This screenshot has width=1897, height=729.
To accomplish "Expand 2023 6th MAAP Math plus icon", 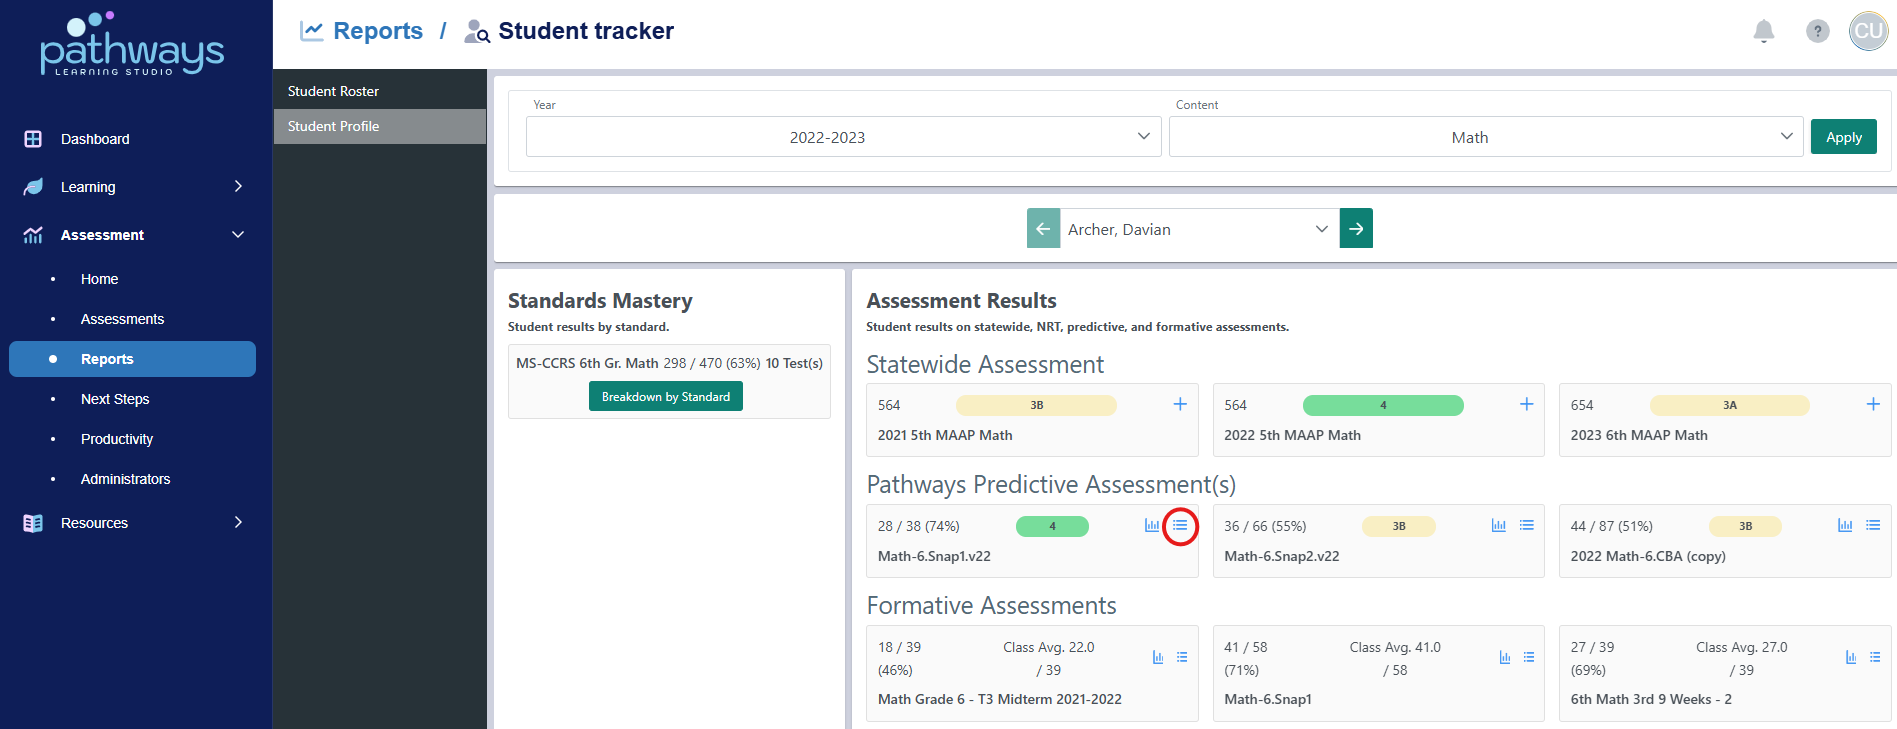I will 1873,404.
